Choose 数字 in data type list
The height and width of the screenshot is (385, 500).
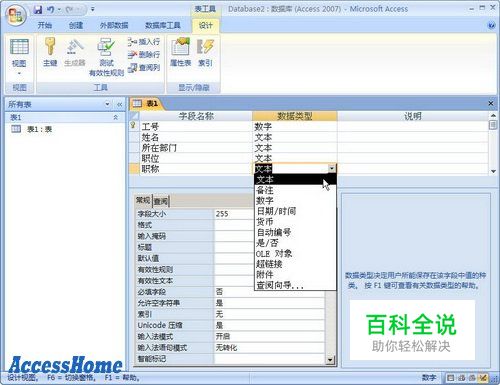[x=295, y=201]
